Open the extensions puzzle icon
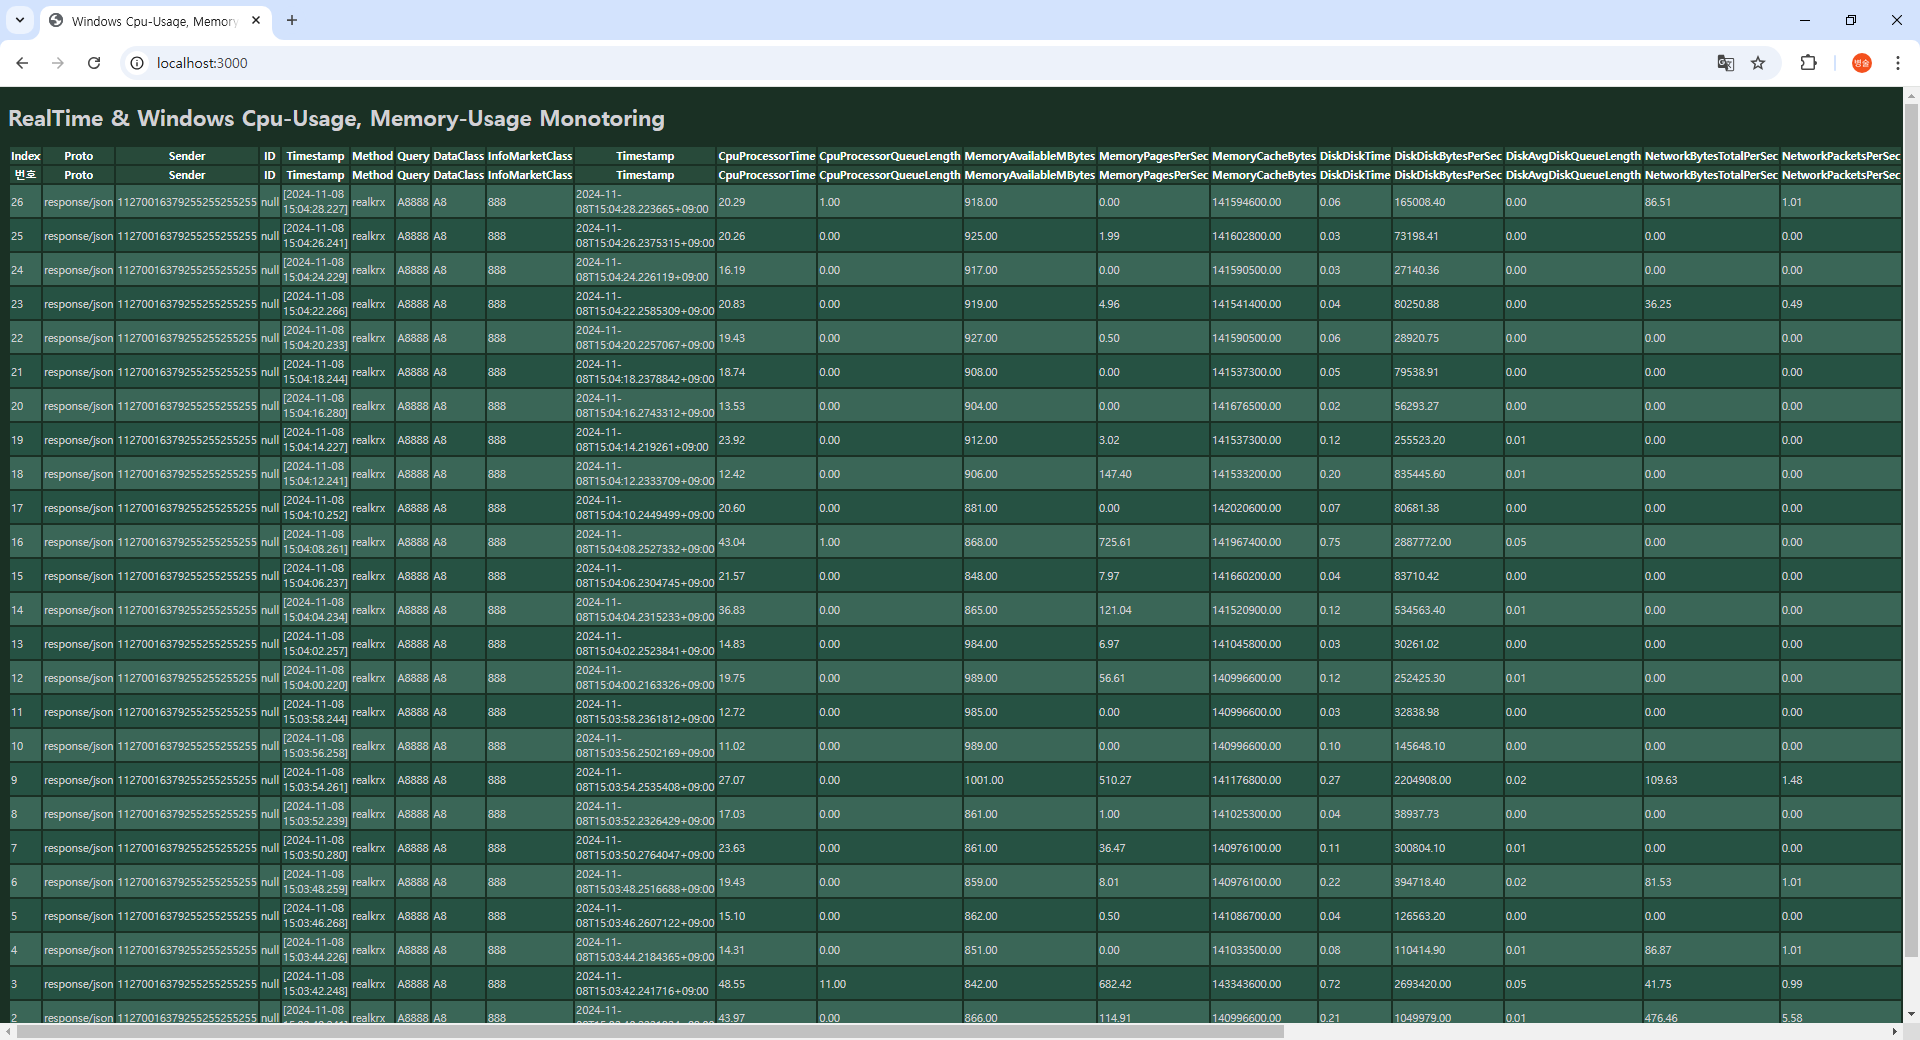The height and width of the screenshot is (1040, 1920). click(x=1808, y=63)
